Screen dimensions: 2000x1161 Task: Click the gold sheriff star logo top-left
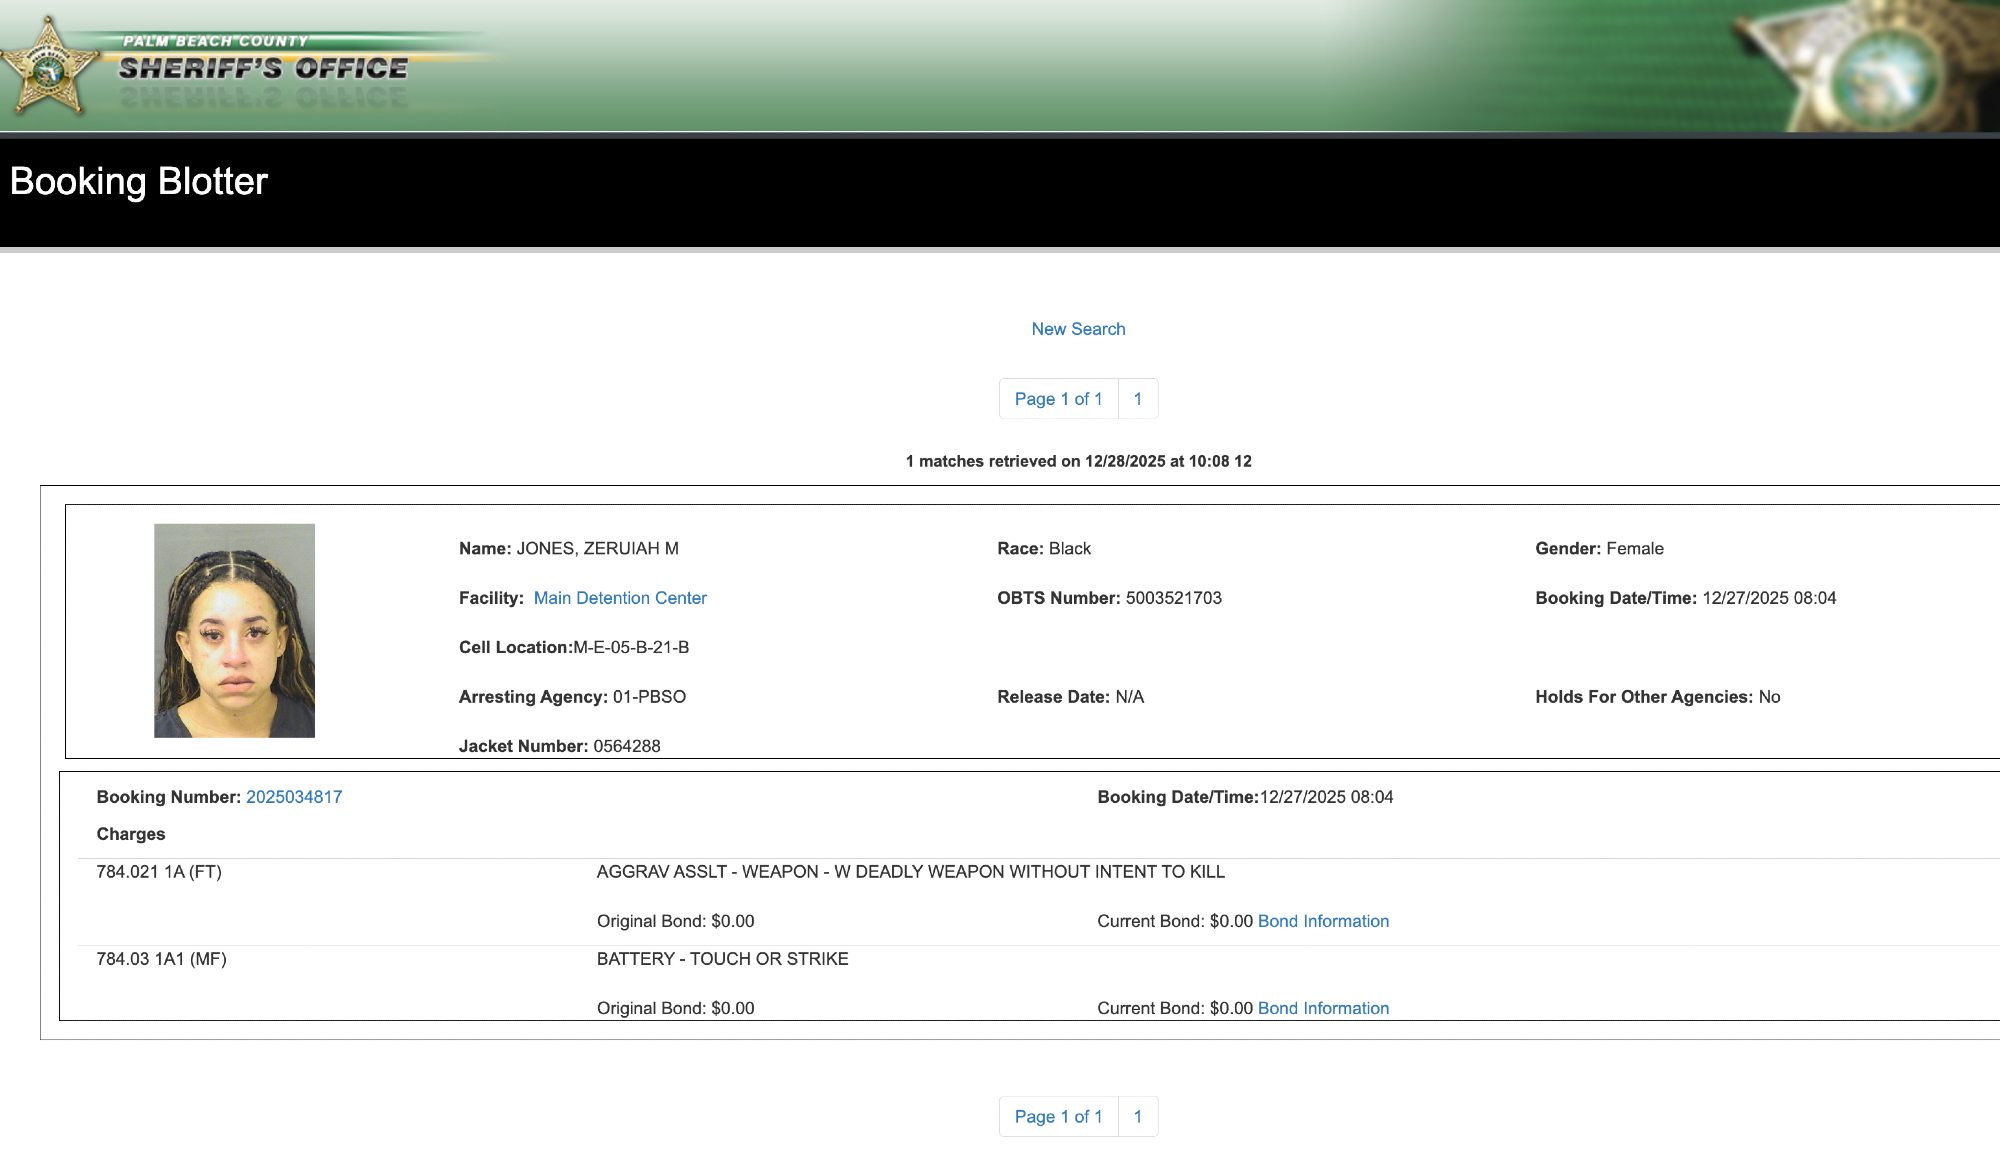pos(48,68)
